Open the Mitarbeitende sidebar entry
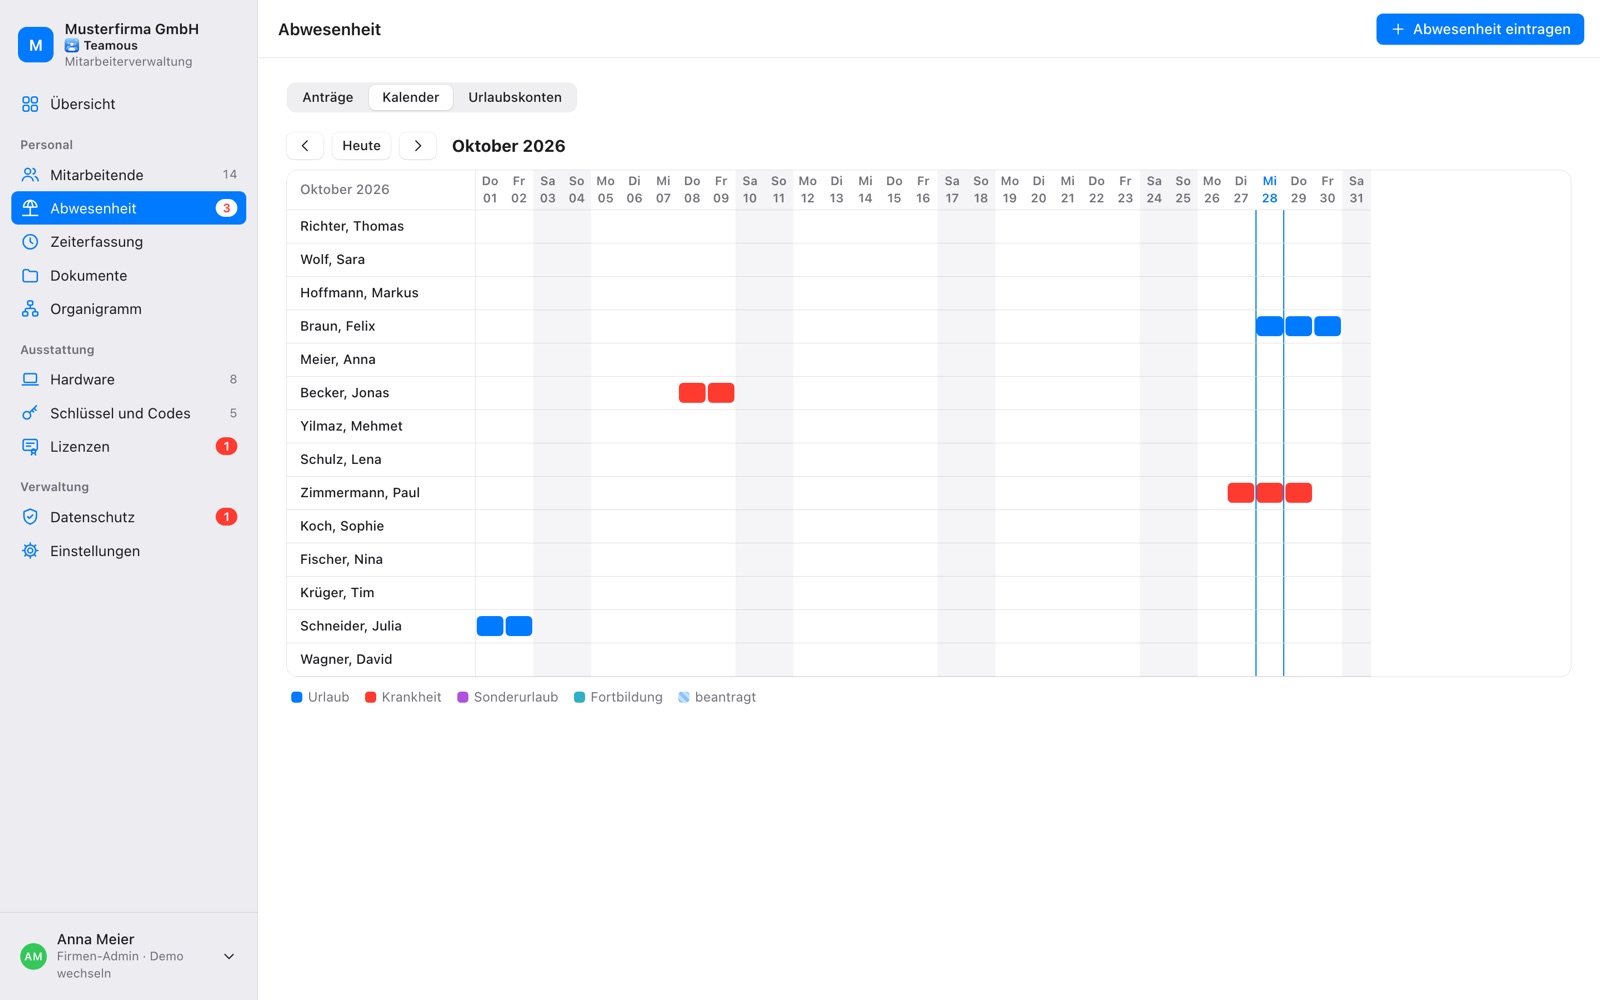The image size is (1600, 1000). (x=128, y=175)
